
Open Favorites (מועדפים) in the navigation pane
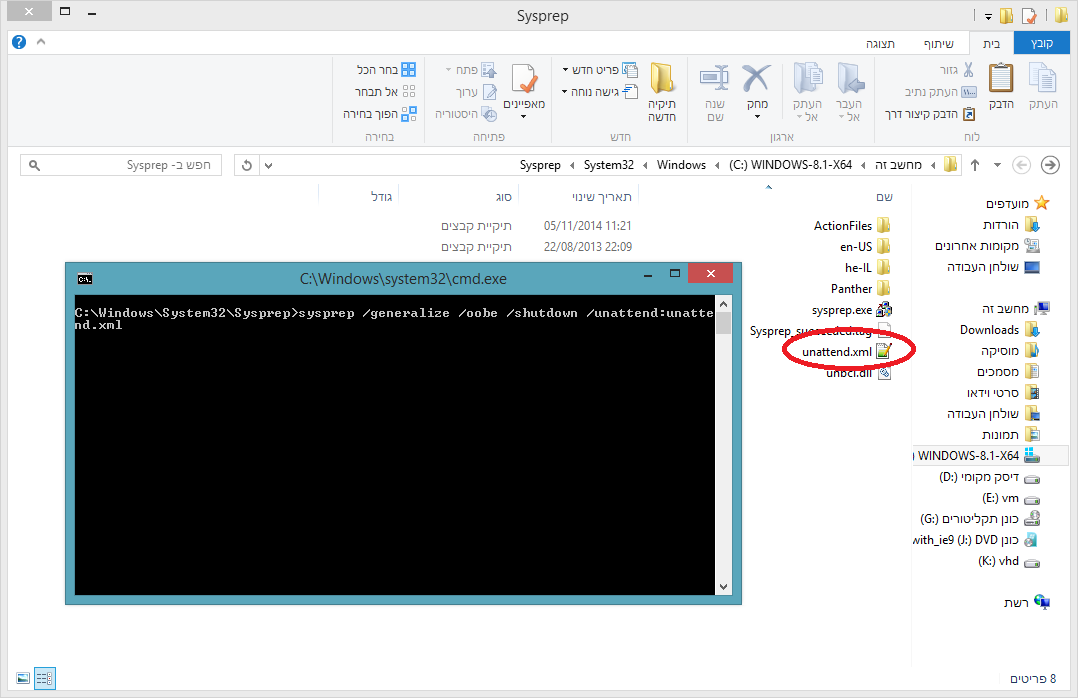1018,204
